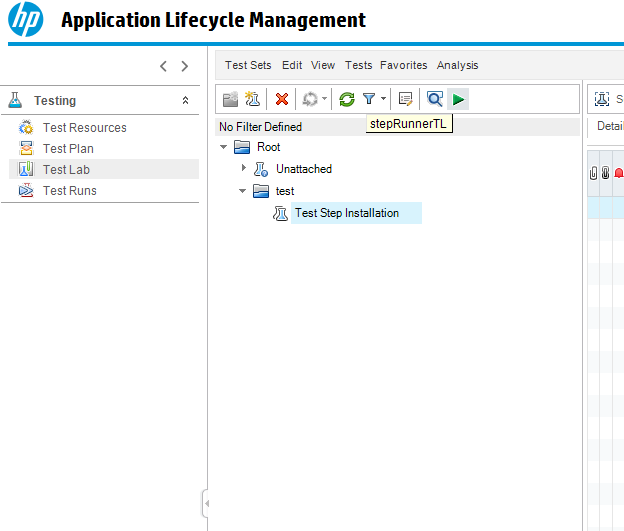Image resolution: width=624 pixels, height=531 pixels.
Task: Click the Testing section header label
Action: tap(55, 100)
